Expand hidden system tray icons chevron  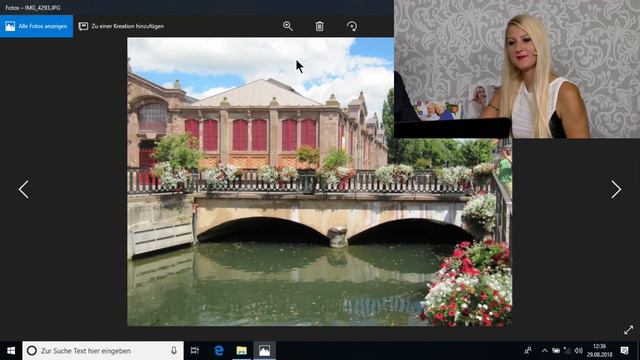(544, 351)
